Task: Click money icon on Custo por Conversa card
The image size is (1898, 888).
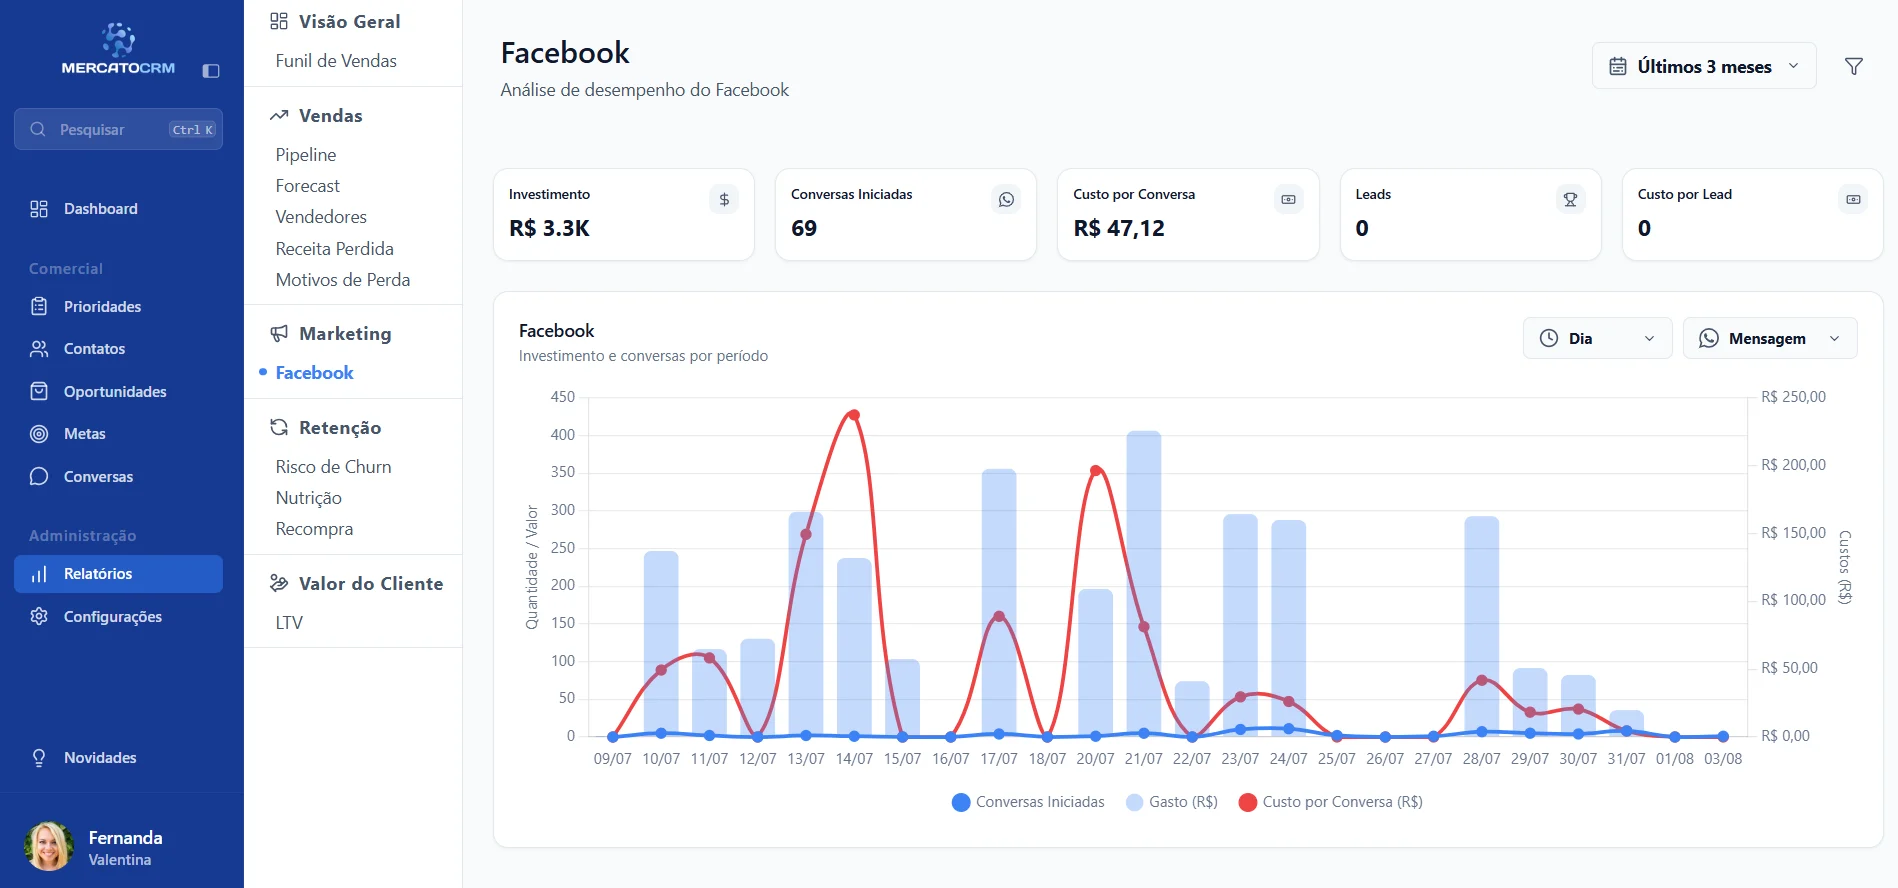Action: [x=1288, y=199]
